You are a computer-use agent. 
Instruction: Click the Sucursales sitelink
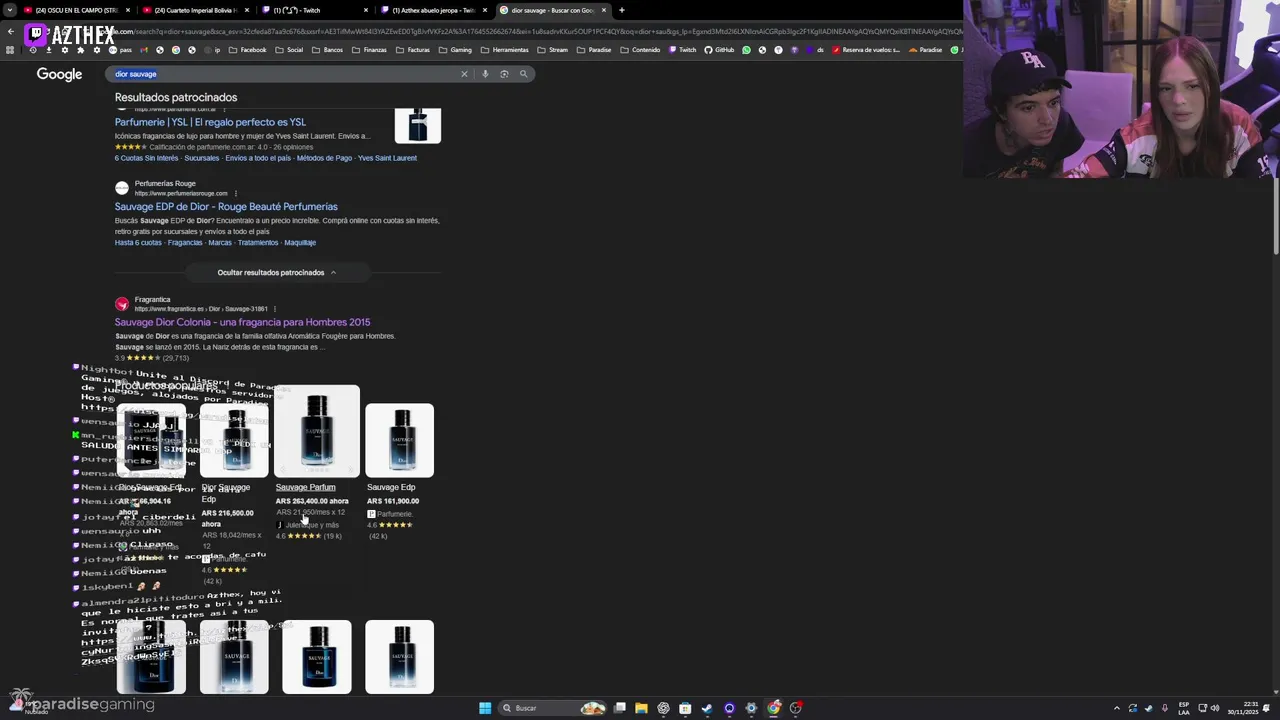tap(202, 158)
